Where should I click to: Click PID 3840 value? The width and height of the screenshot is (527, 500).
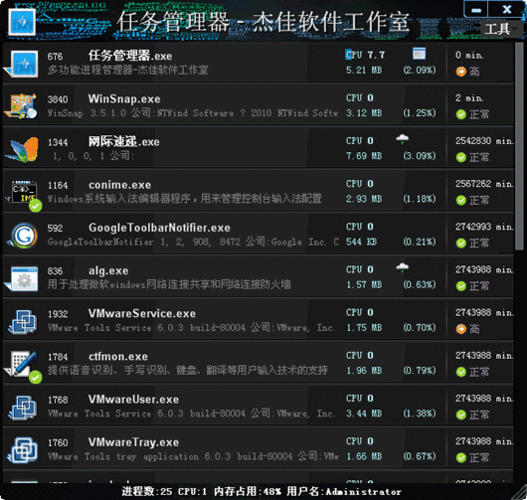point(58,99)
